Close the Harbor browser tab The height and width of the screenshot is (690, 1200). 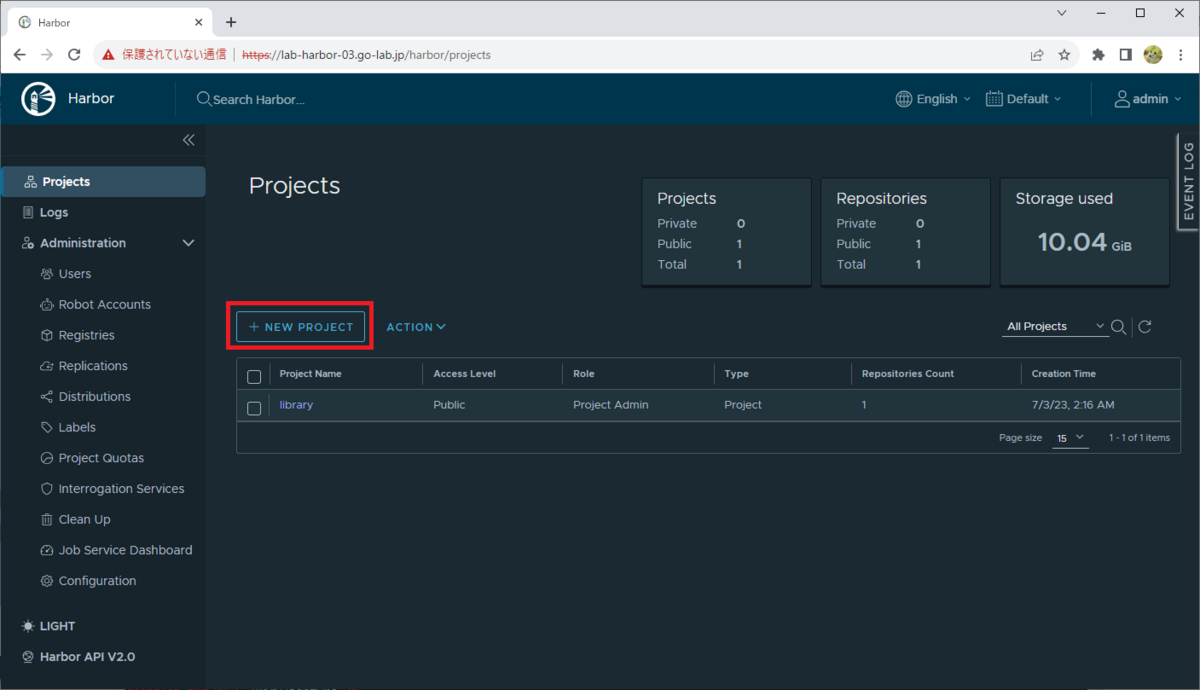pyautogui.click(x=199, y=22)
